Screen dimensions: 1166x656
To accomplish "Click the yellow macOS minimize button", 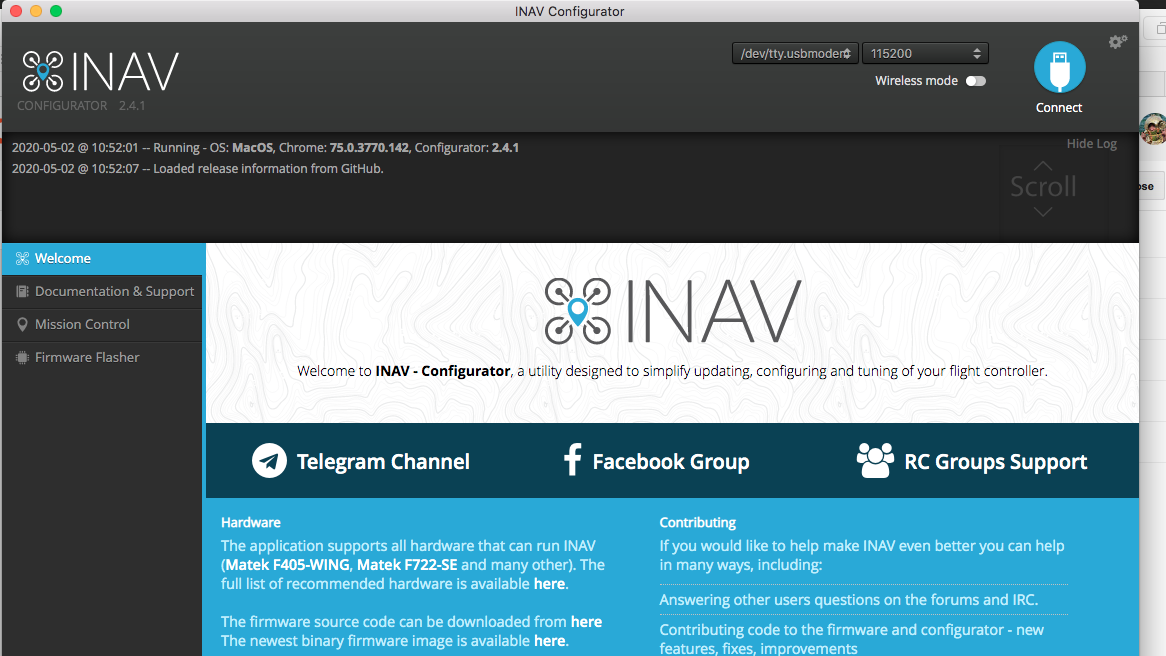I will pos(36,11).
